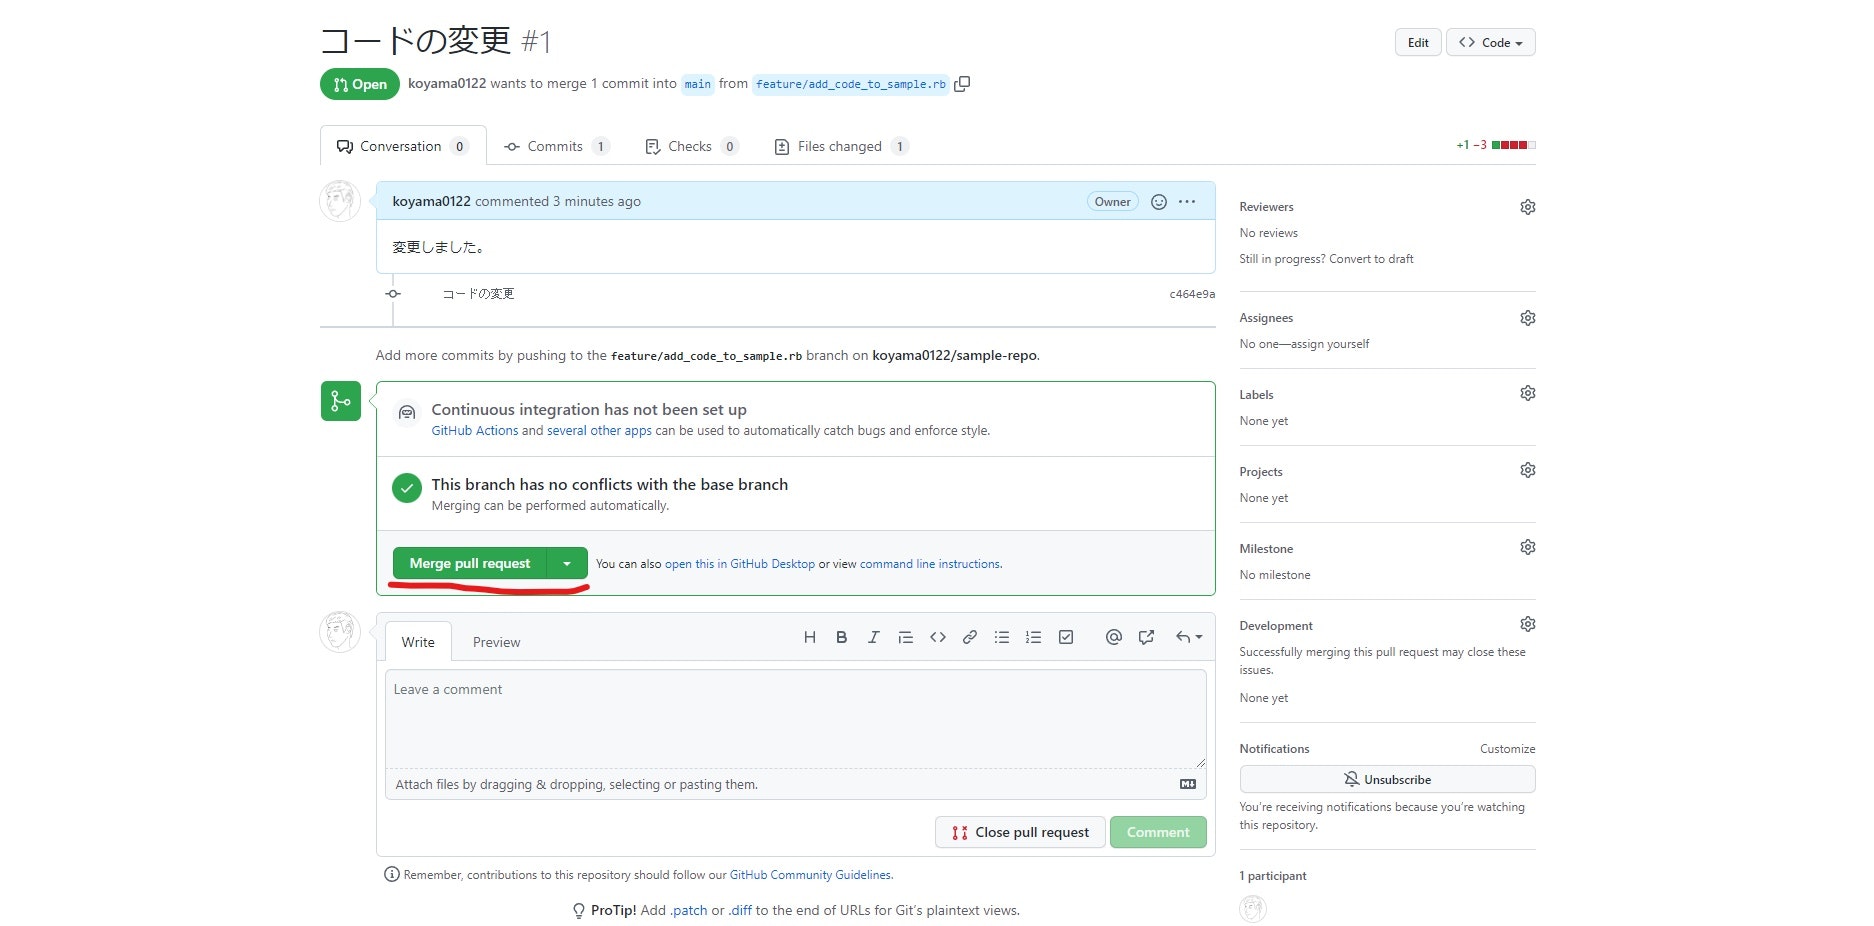1874x926 pixels.
Task: Click koyama0122's avatar beside the first comment
Action: coord(340,201)
